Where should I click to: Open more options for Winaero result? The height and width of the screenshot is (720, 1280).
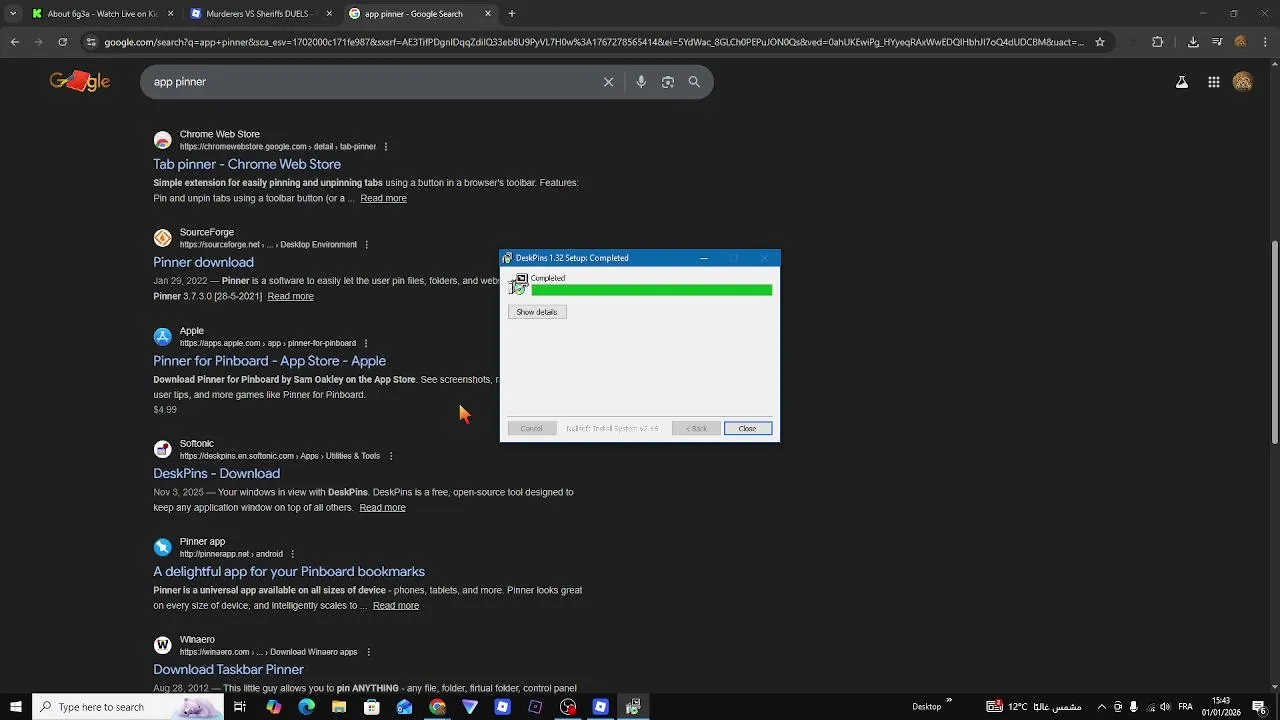click(x=368, y=652)
